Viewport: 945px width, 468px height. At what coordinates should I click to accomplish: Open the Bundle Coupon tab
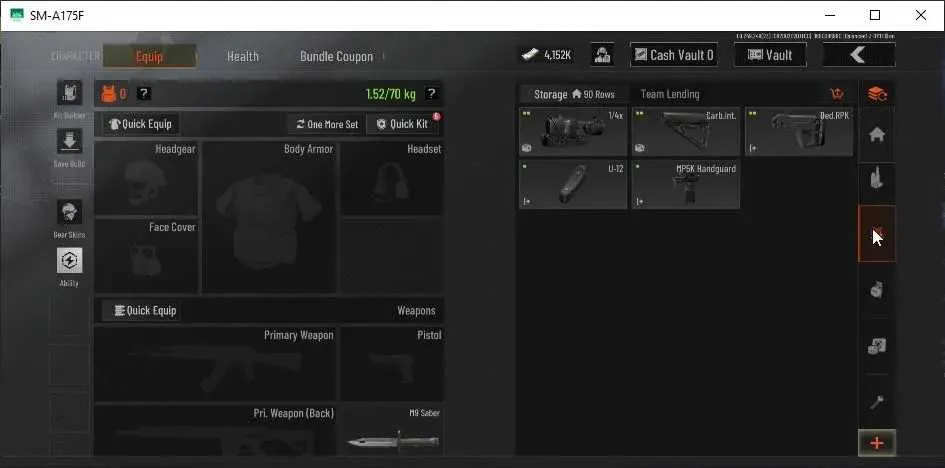point(336,56)
